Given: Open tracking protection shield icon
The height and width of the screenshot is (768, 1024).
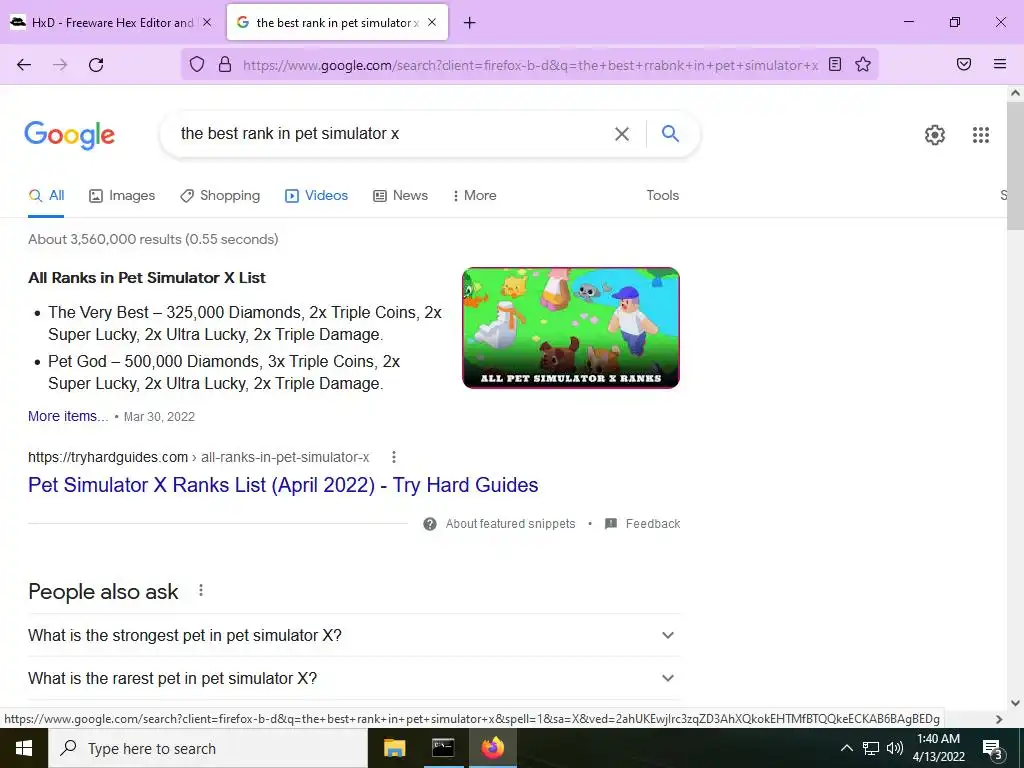Looking at the screenshot, I should click(197, 64).
